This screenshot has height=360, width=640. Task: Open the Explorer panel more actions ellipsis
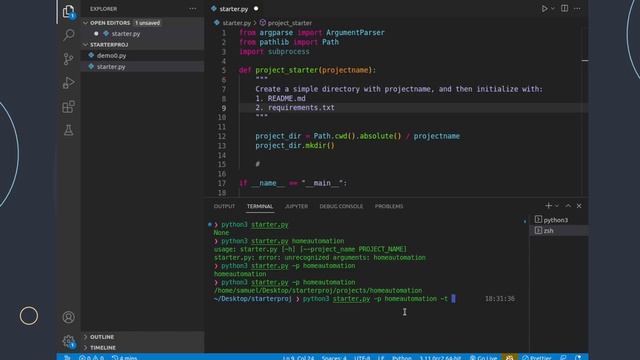click(x=193, y=9)
